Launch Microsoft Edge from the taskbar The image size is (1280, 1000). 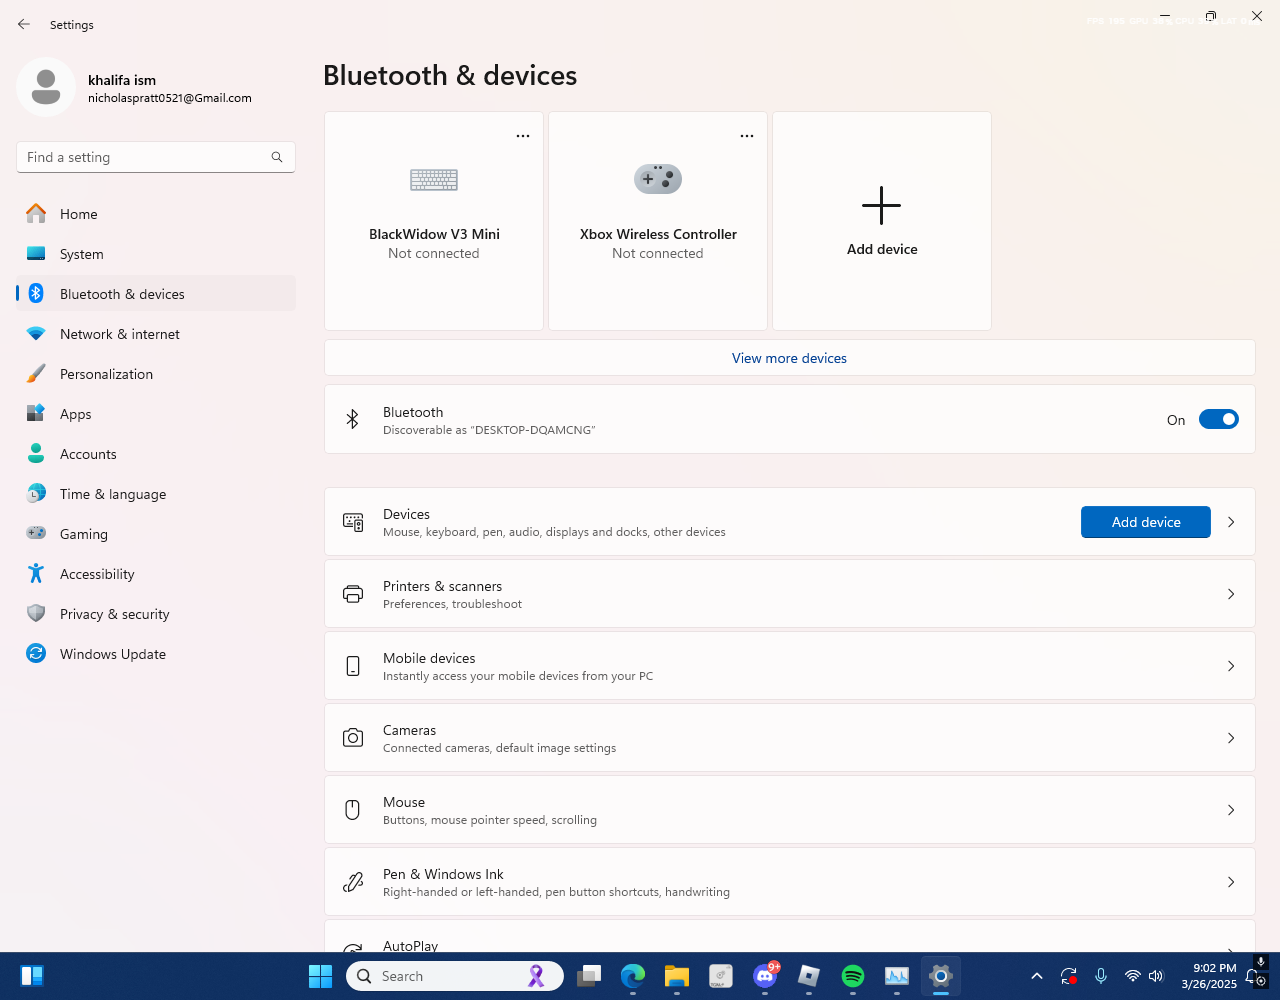(632, 976)
